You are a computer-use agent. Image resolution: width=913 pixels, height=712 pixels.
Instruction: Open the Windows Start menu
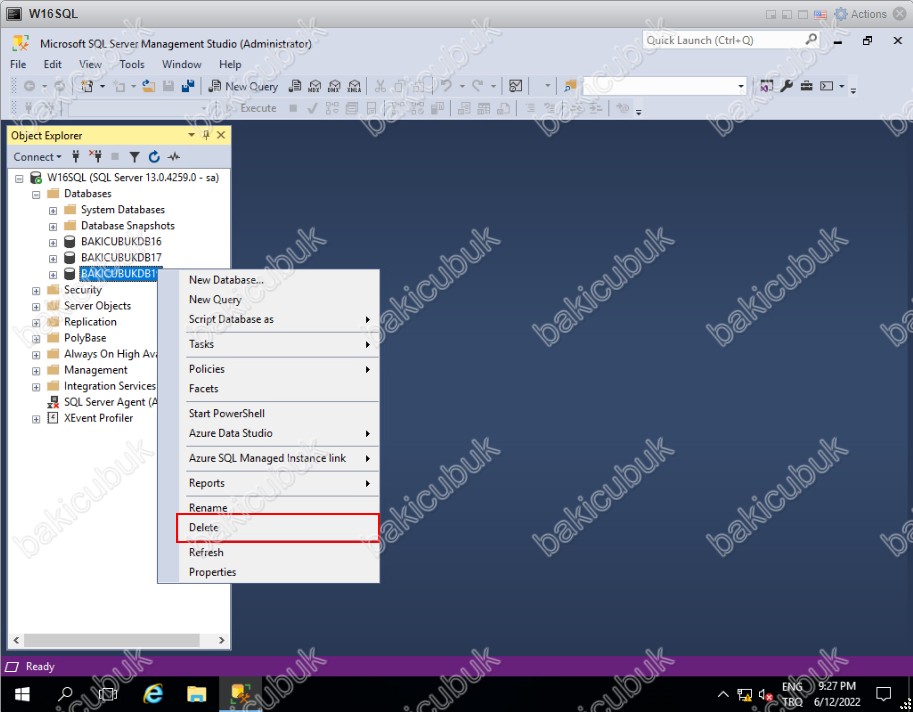click(22, 694)
